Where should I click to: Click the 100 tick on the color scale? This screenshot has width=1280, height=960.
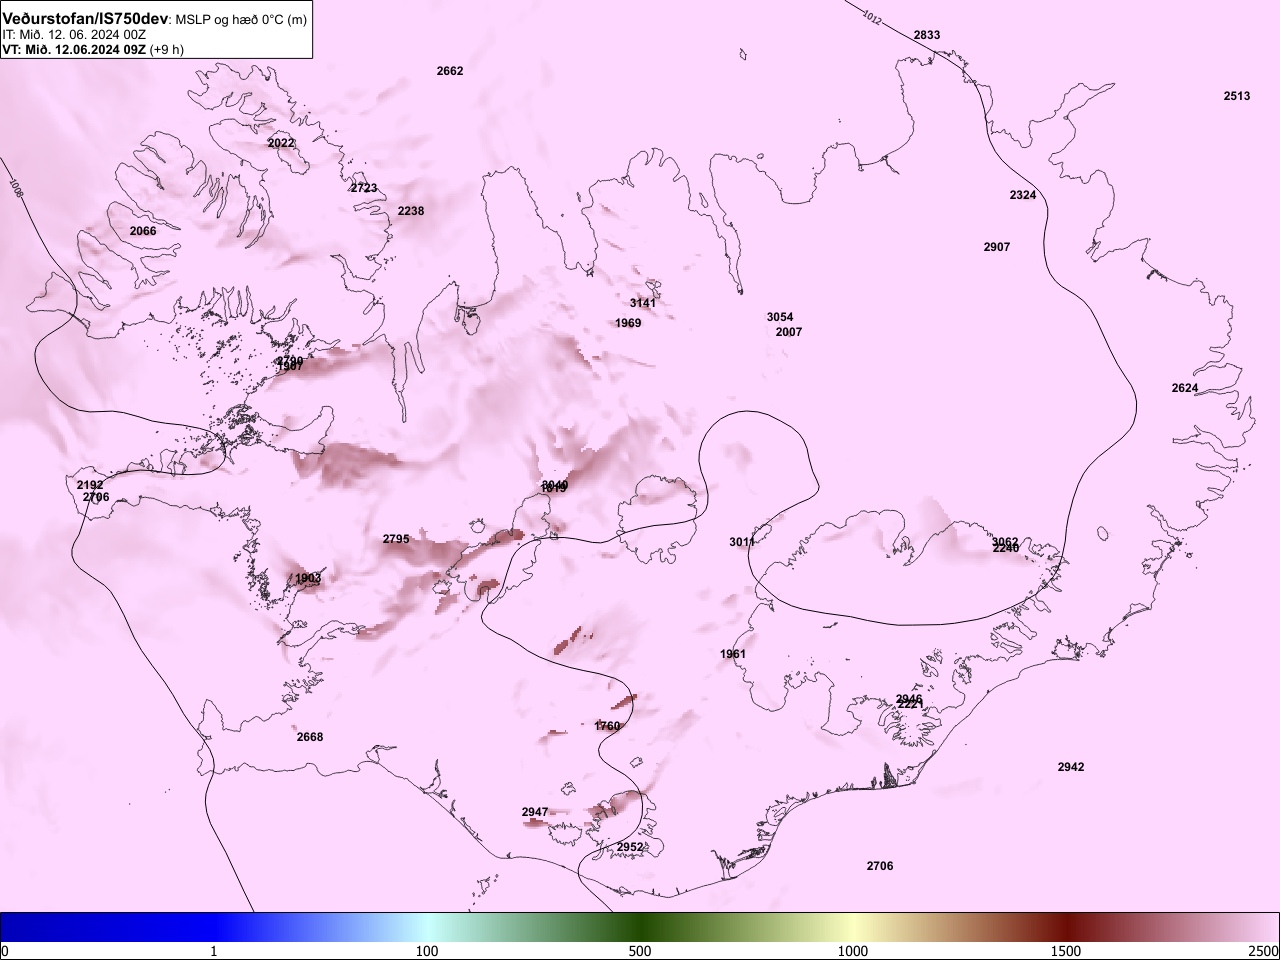(x=427, y=951)
